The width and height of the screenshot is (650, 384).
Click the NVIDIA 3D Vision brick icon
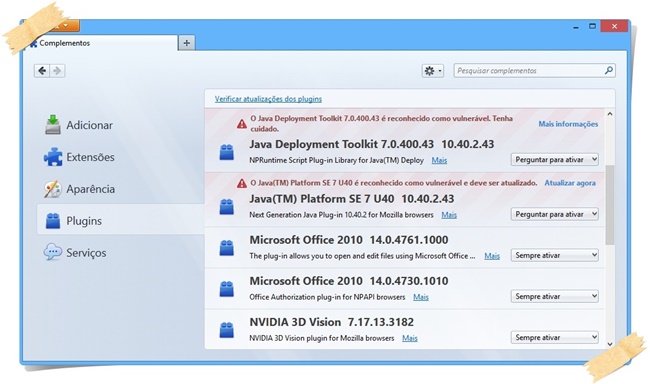coord(226,330)
